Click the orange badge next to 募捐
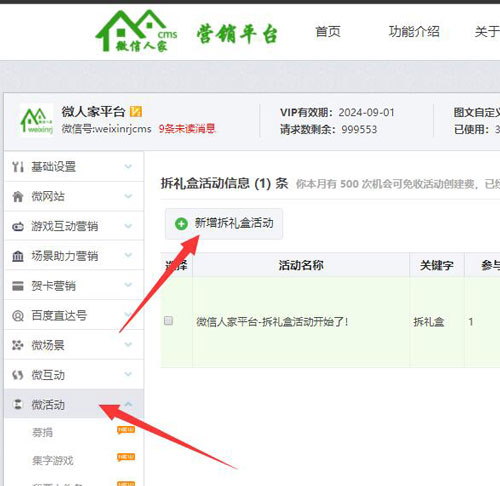 tap(126, 430)
